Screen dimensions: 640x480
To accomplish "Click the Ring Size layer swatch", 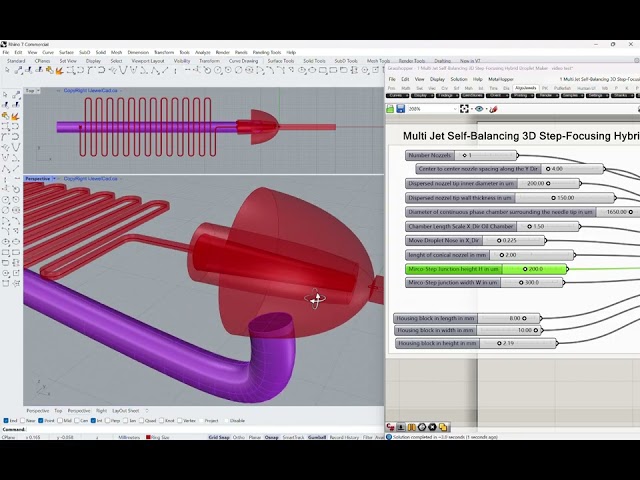I will coord(149,437).
